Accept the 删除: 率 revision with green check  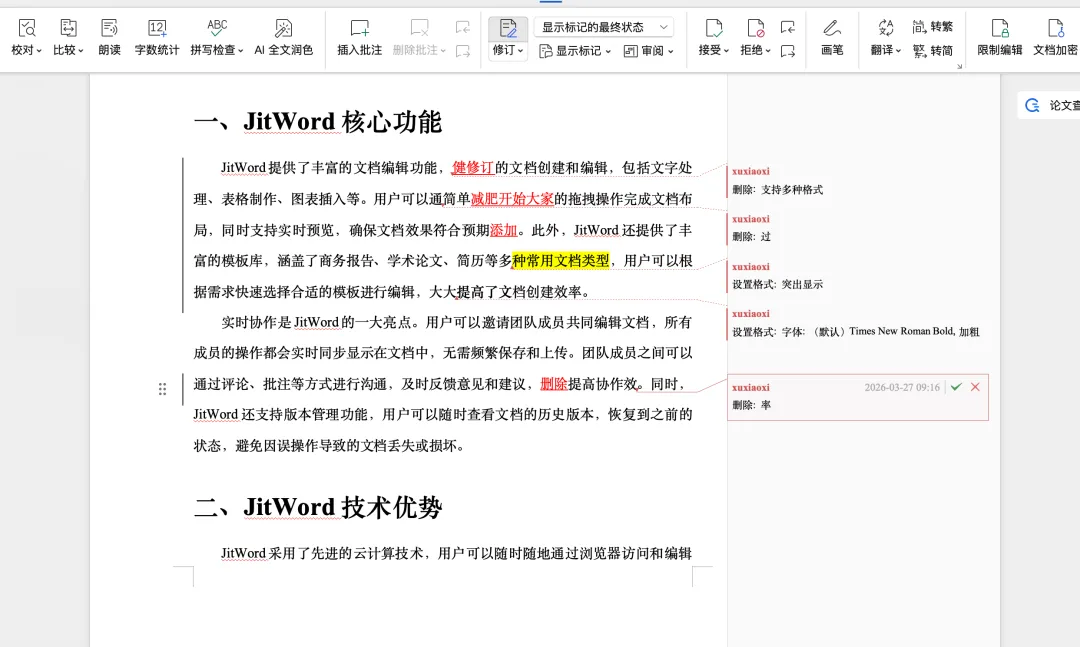tap(956, 387)
